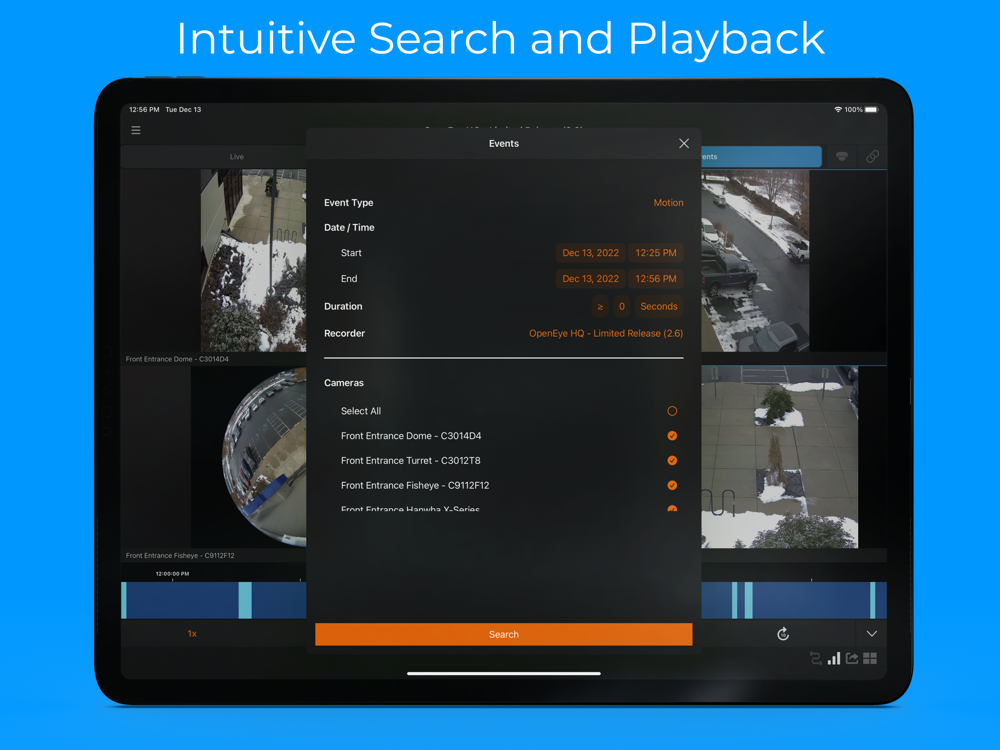This screenshot has height=750, width=1000.
Task: Set the End time 12:56 PM
Action: pos(656,279)
